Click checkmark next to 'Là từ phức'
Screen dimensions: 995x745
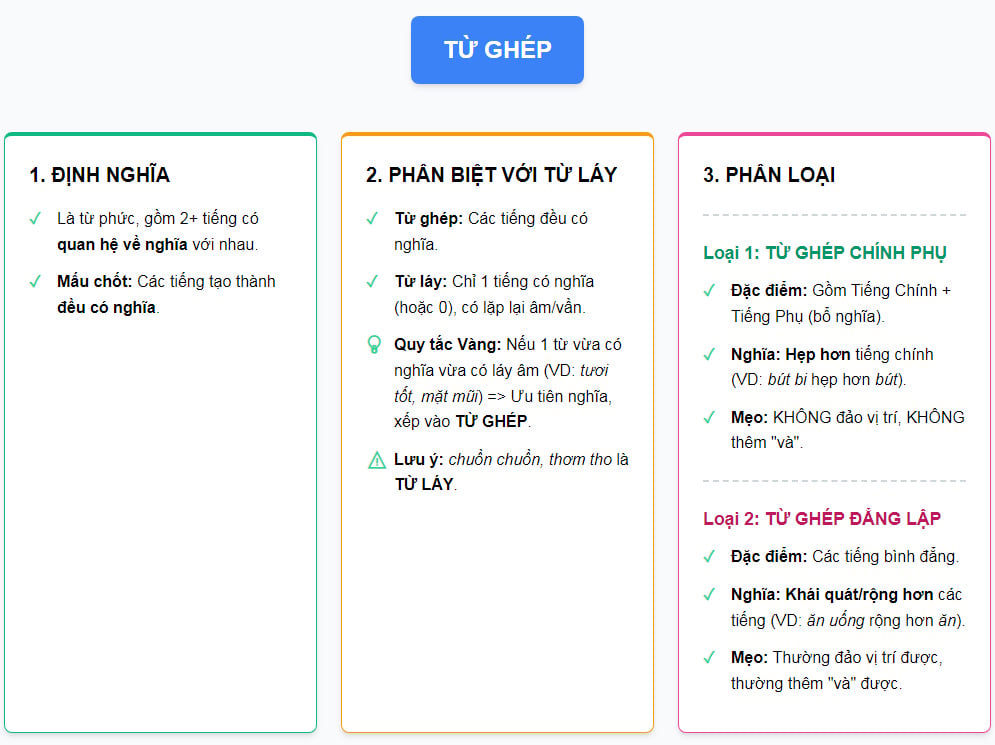click(x=36, y=219)
